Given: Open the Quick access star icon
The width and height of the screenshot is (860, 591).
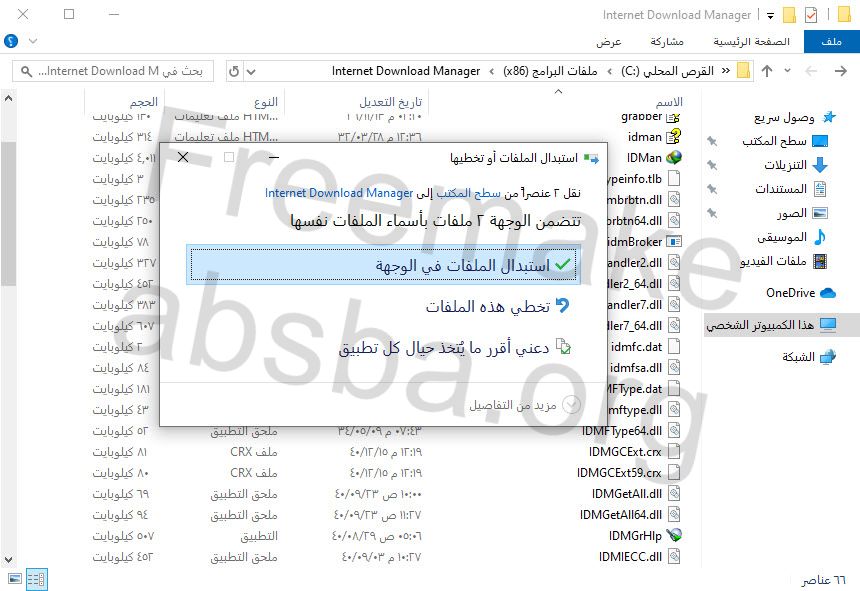Looking at the screenshot, I should [x=829, y=117].
